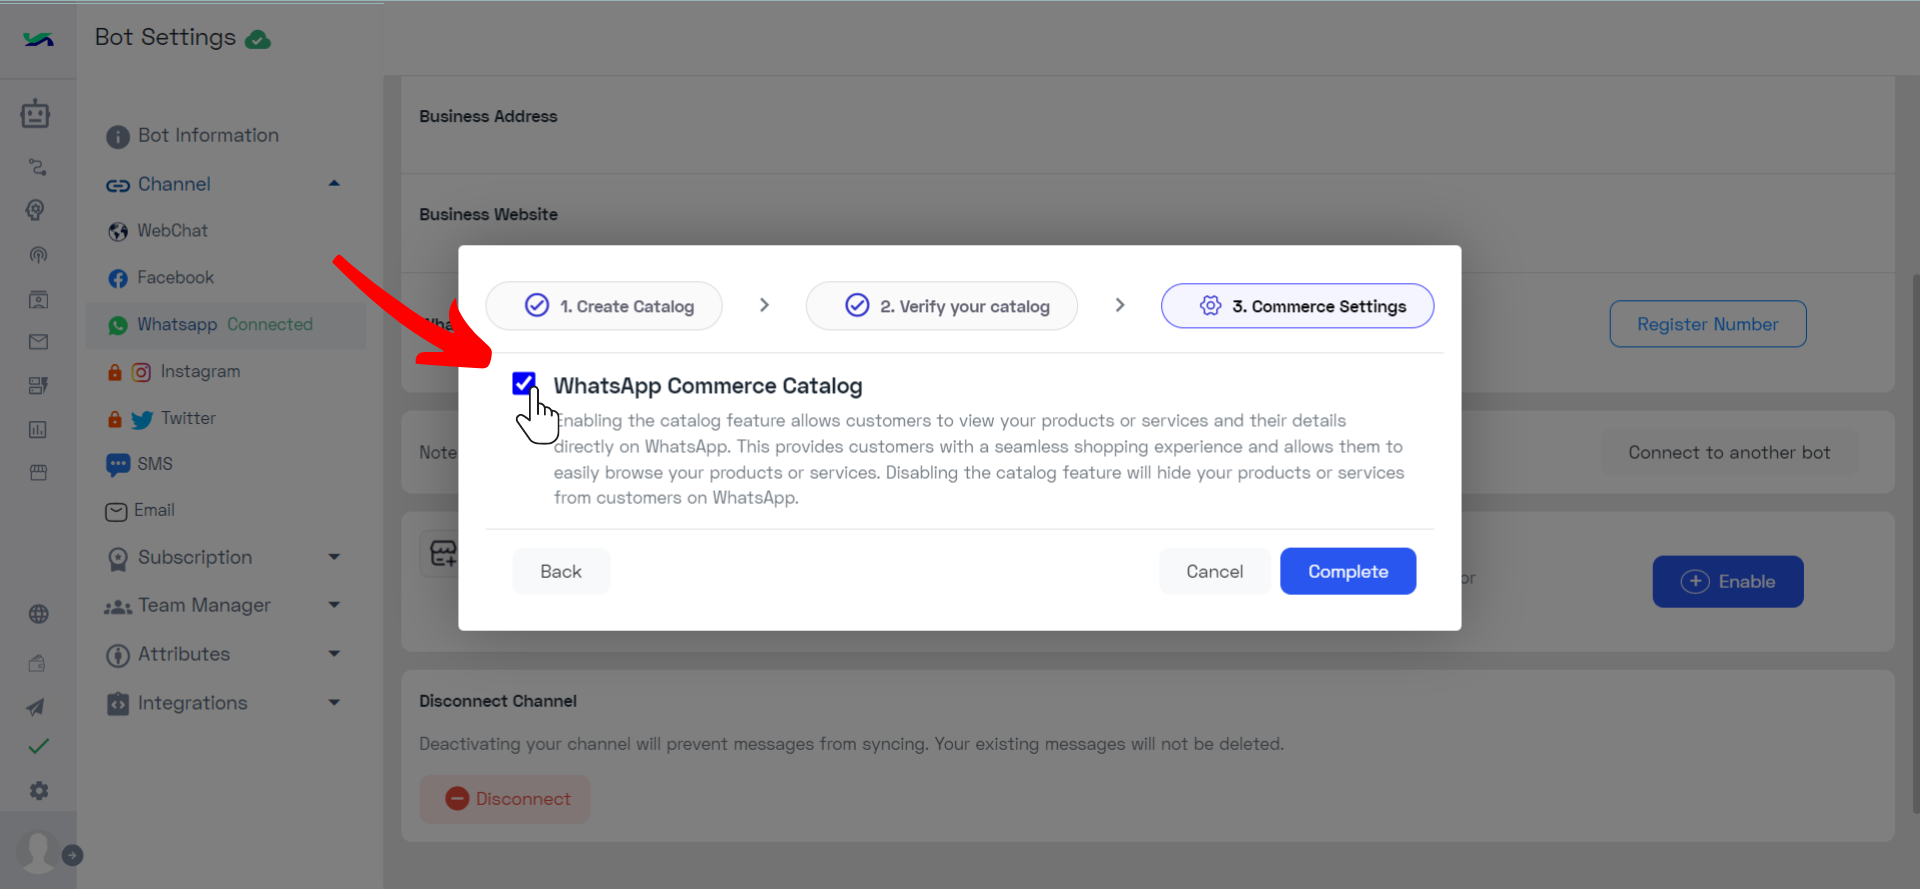Select the 1. Create Catalog step
Image resolution: width=1920 pixels, height=889 pixels.
coord(604,306)
